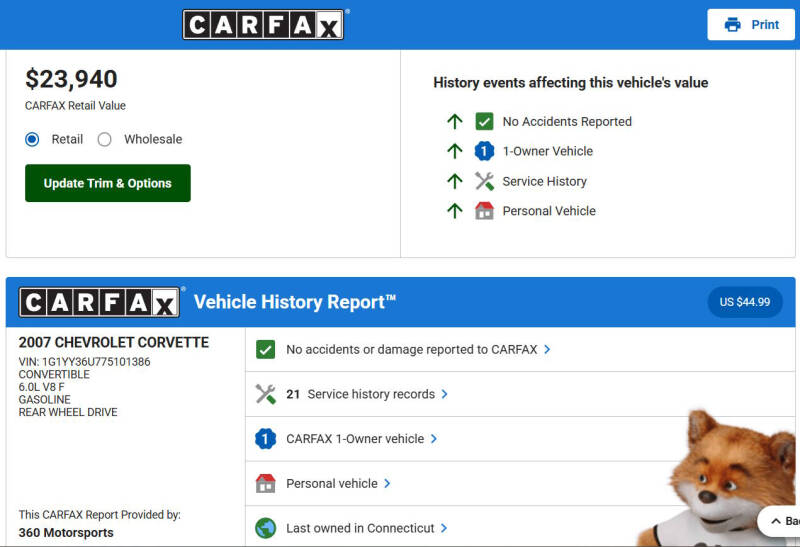The width and height of the screenshot is (800, 547).
Task: Click the house icon next to Personal Vehicle
Action: [x=484, y=211]
